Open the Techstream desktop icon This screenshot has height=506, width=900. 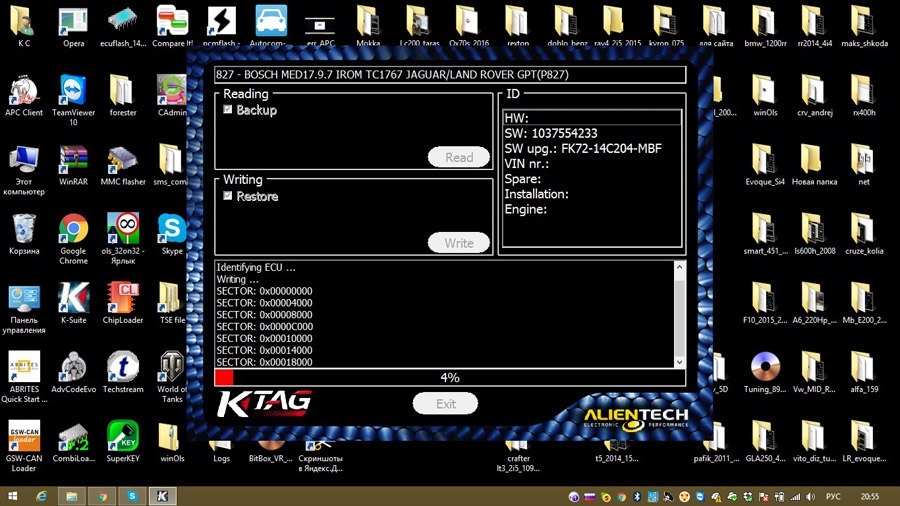pos(123,372)
